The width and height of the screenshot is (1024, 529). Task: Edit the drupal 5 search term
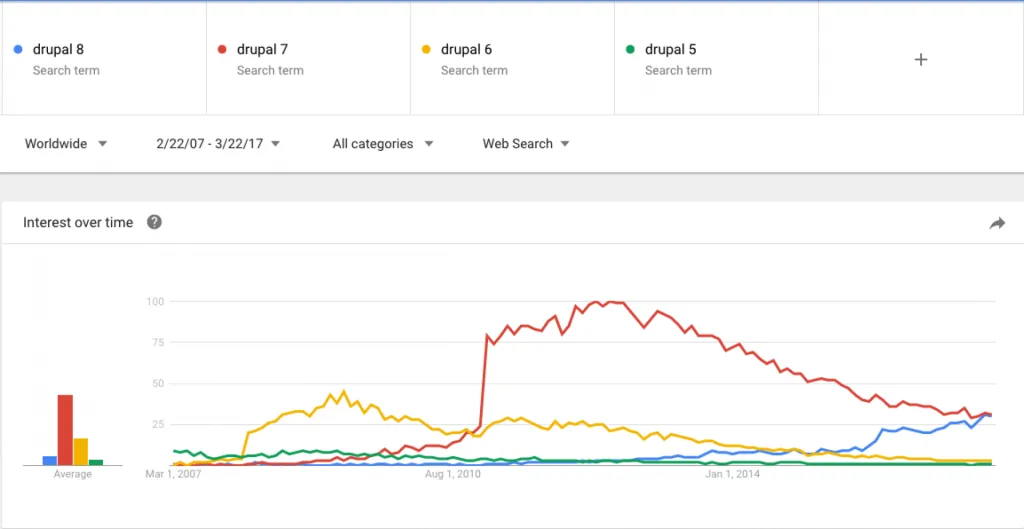(716, 59)
